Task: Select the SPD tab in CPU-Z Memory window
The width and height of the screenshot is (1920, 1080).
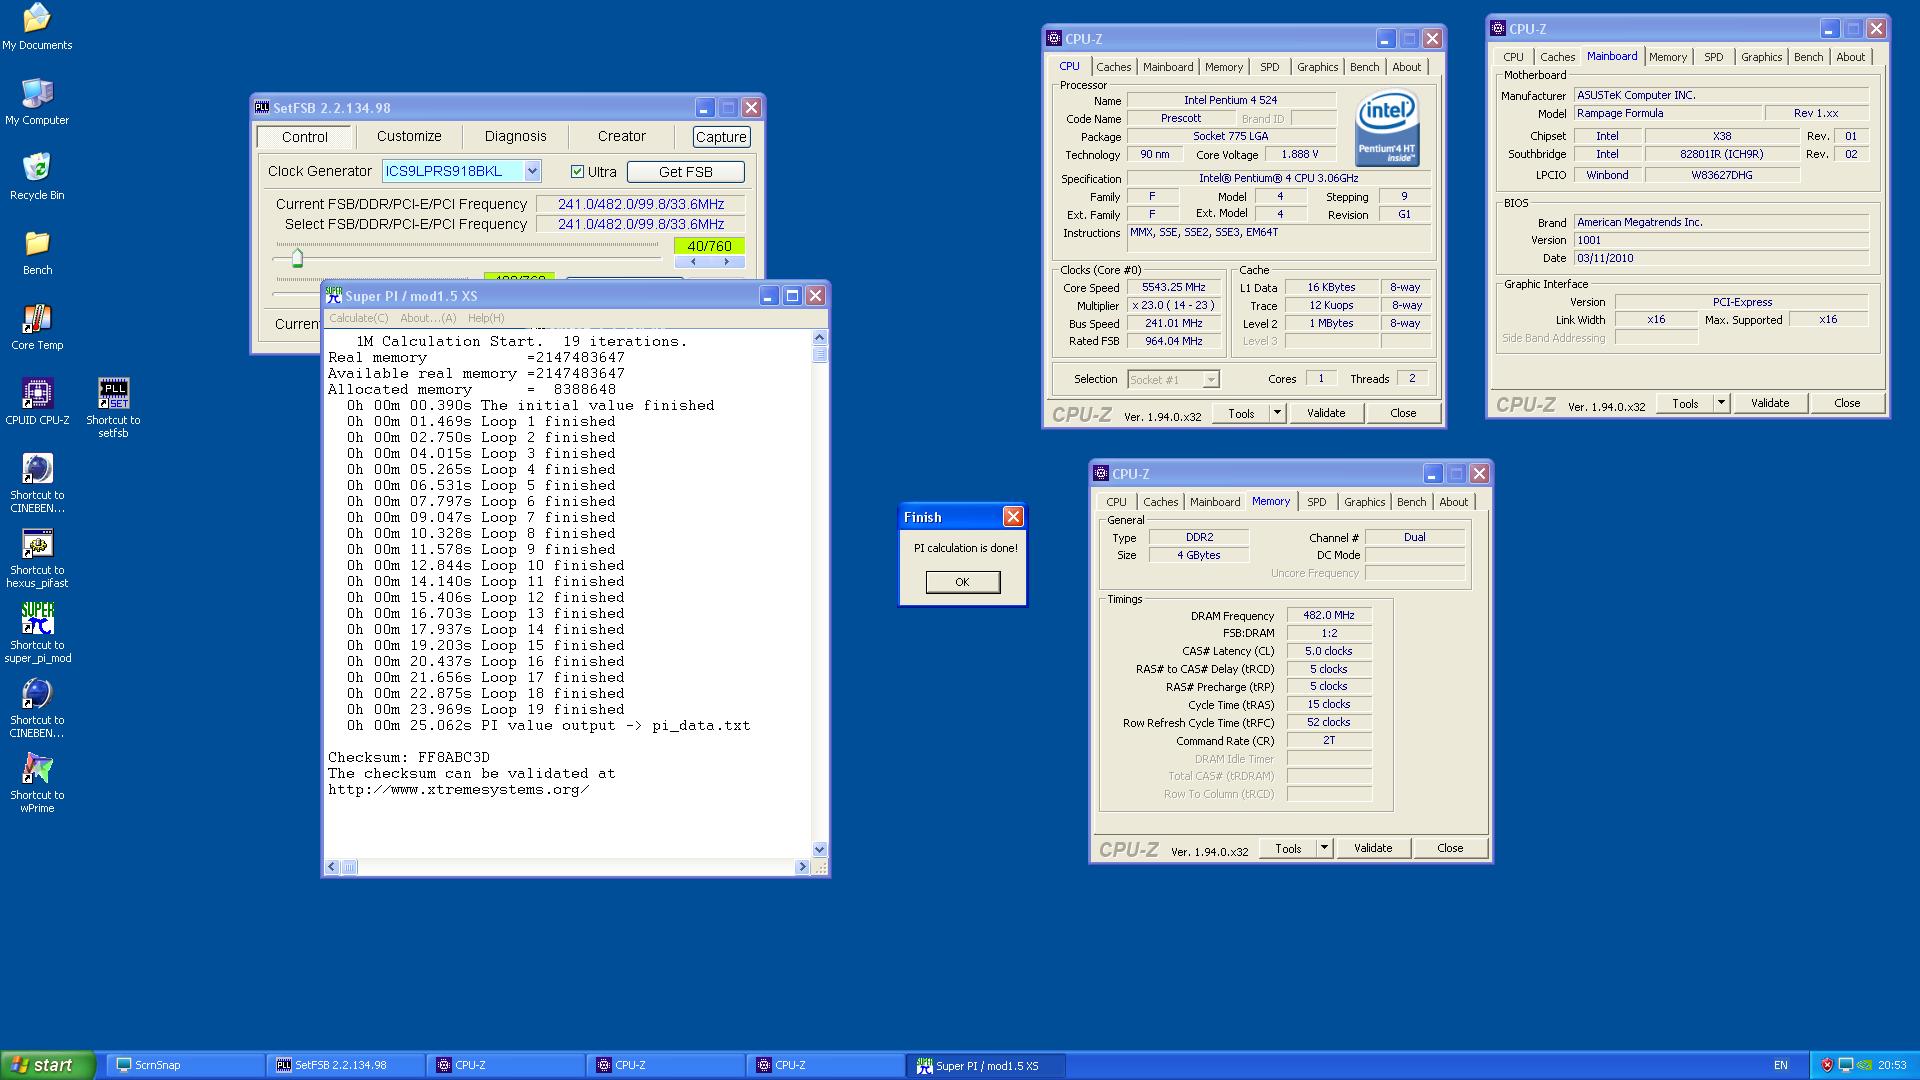Action: [1316, 502]
